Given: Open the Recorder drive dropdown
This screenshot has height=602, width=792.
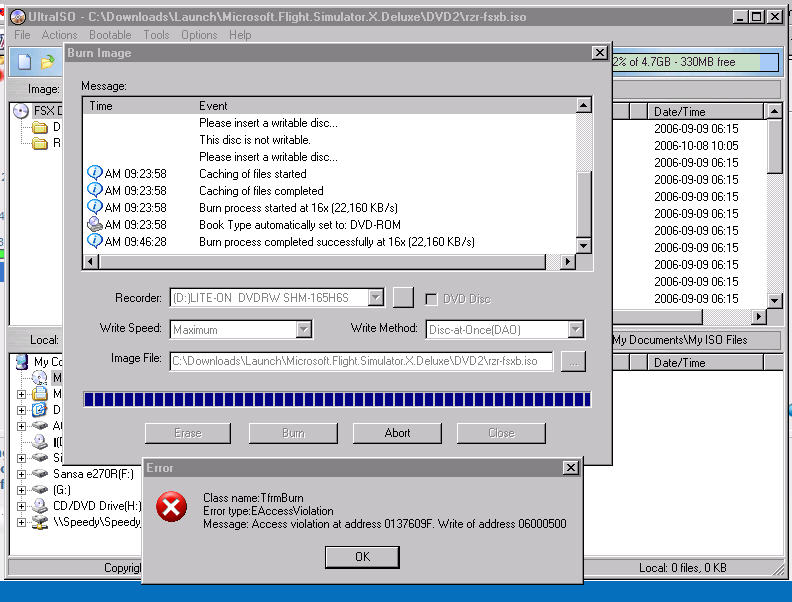Looking at the screenshot, I should click(375, 297).
